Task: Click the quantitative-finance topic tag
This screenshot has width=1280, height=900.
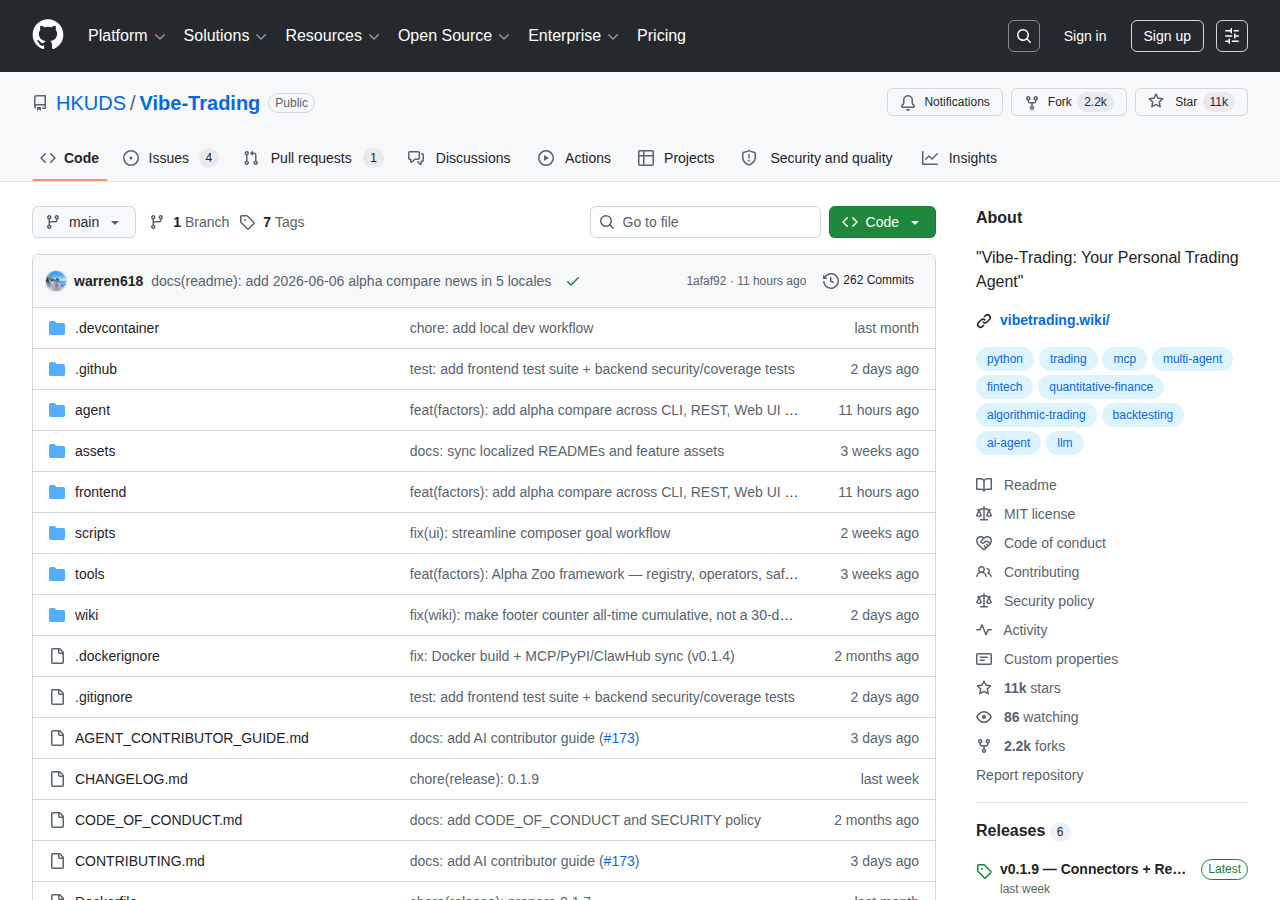Action: click(1101, 387)
